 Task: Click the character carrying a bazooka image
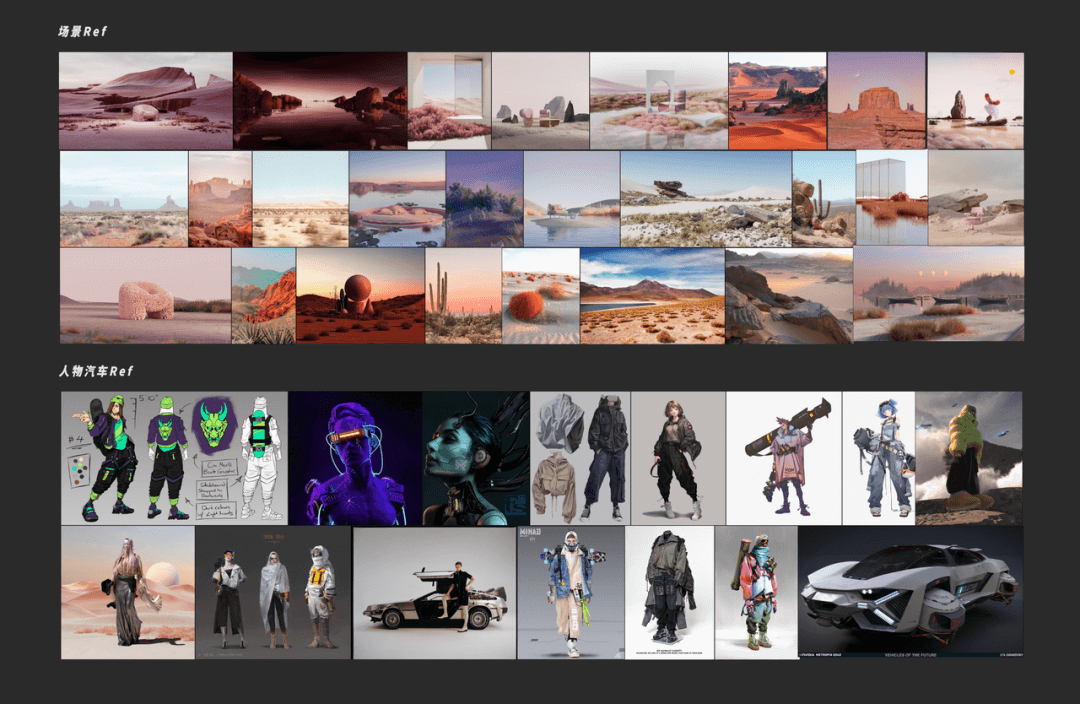coord(783,458)
